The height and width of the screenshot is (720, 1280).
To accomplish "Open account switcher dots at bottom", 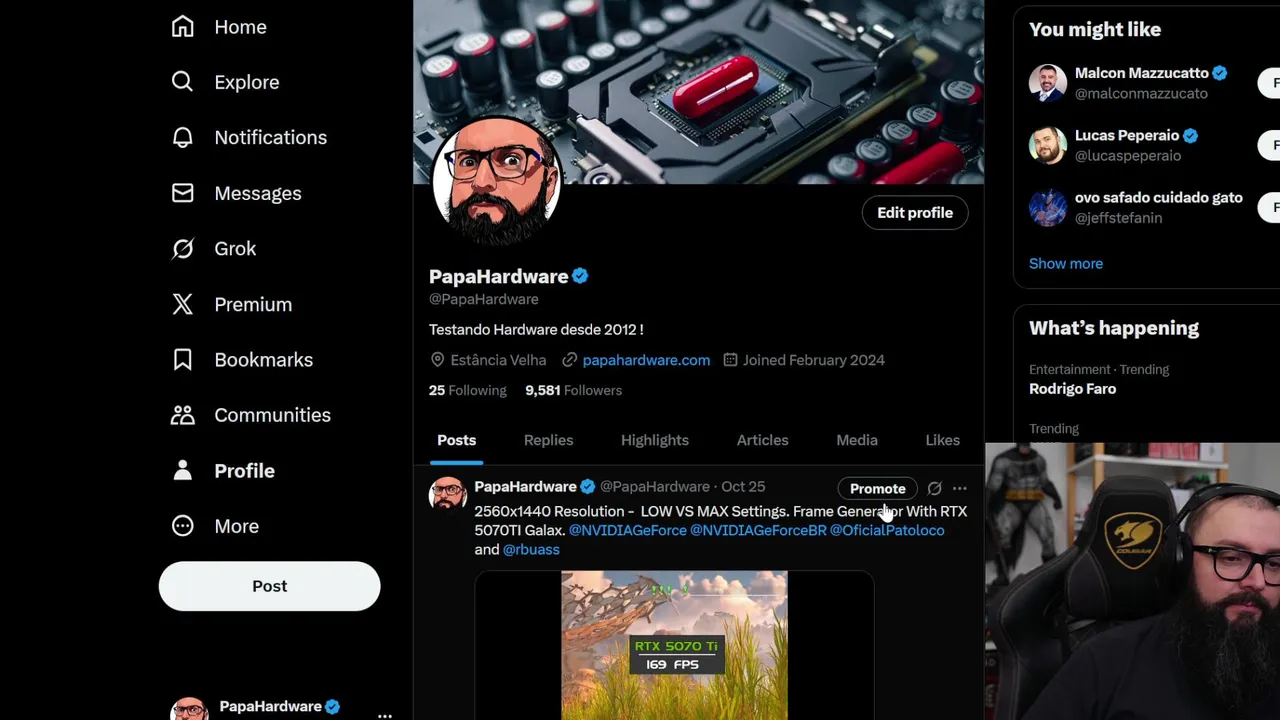I will [384, 716].
